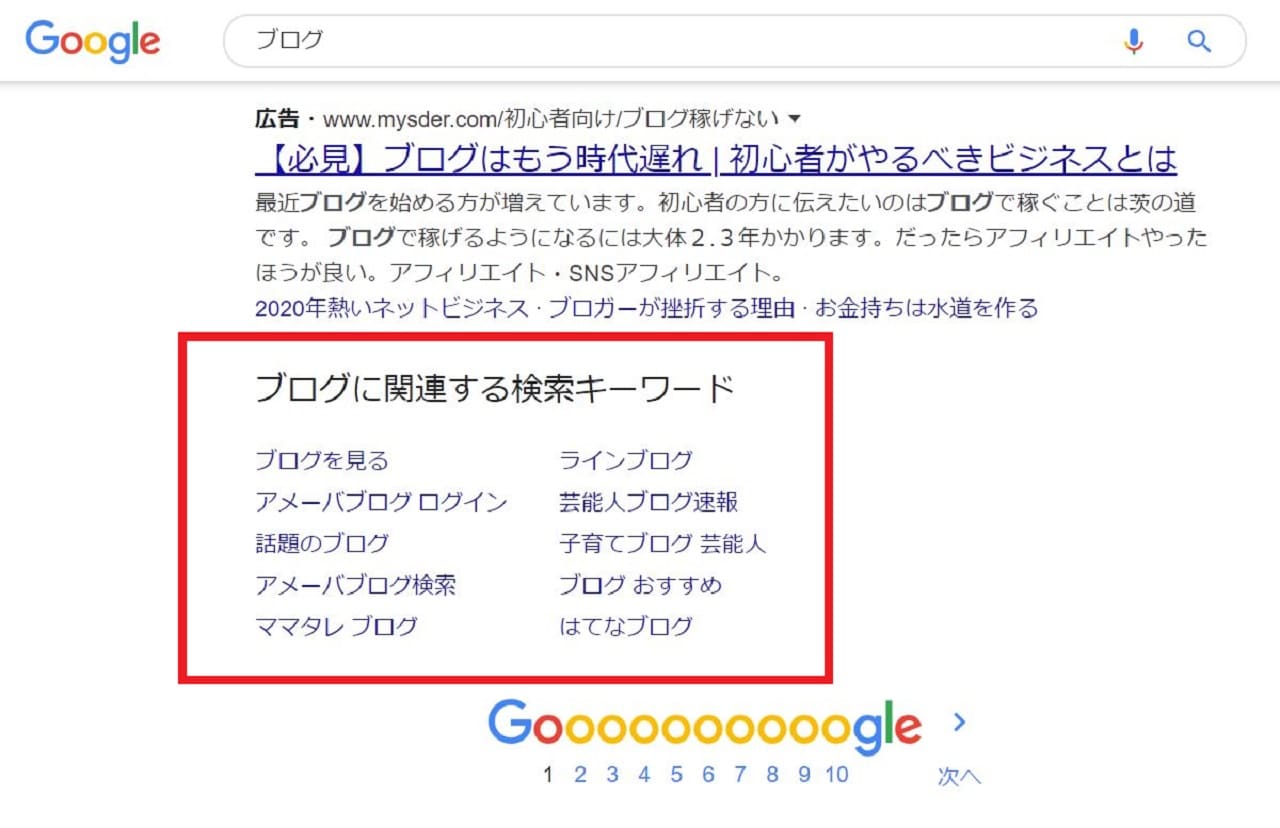
Task: Expand the ad URL dropdown arrow
Action: tap(795, 119)
